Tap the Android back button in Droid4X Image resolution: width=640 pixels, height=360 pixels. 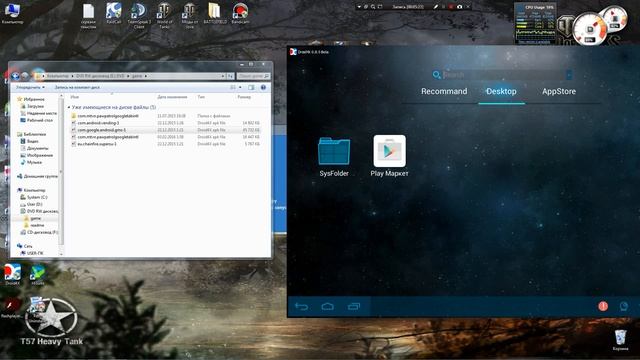(301, 307)
